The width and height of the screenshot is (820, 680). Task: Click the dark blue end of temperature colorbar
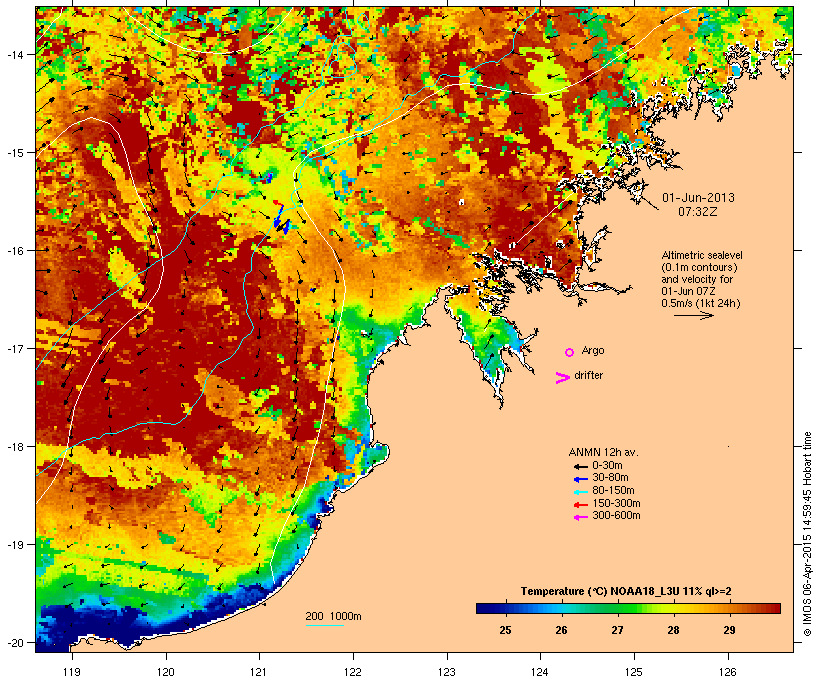[484, 608]
